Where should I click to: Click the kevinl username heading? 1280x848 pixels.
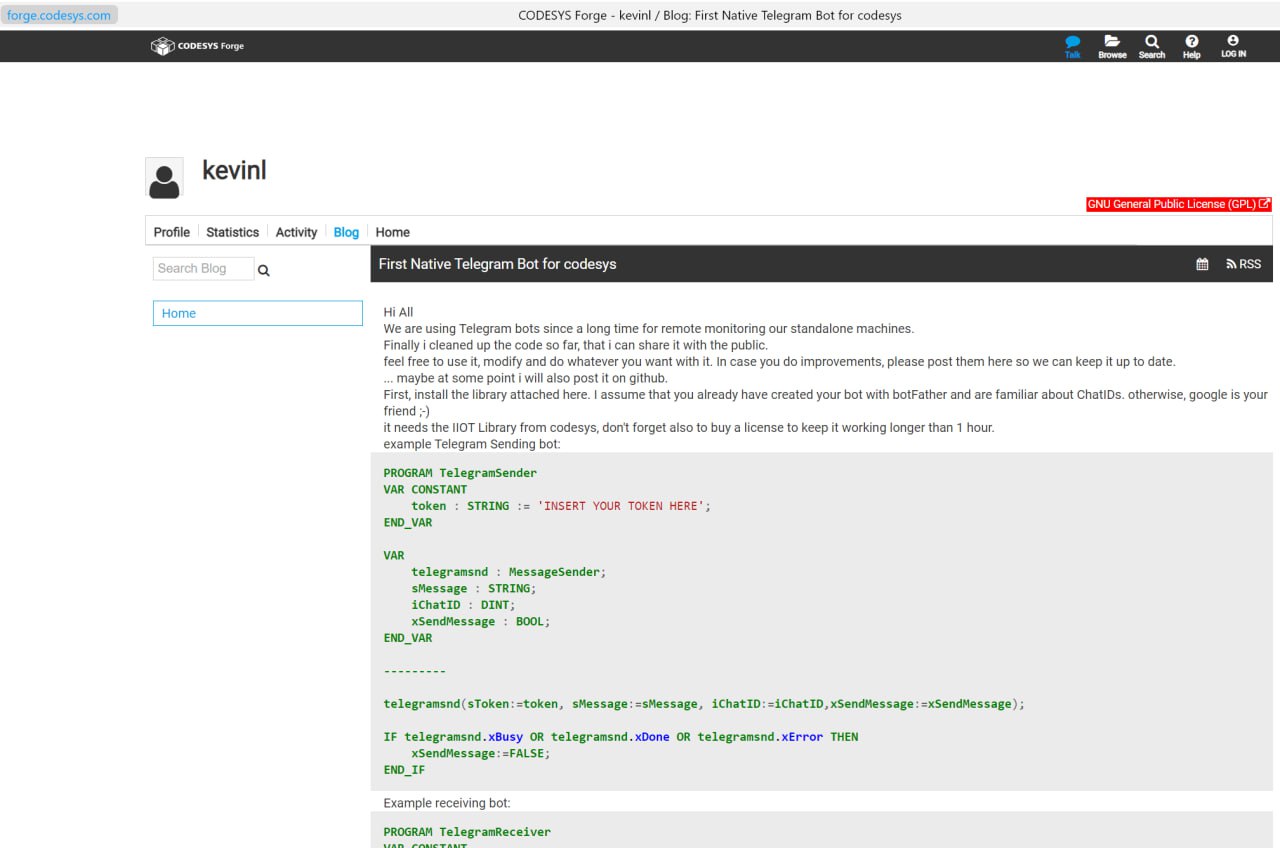pyautogui.click(x=234, y=170)
